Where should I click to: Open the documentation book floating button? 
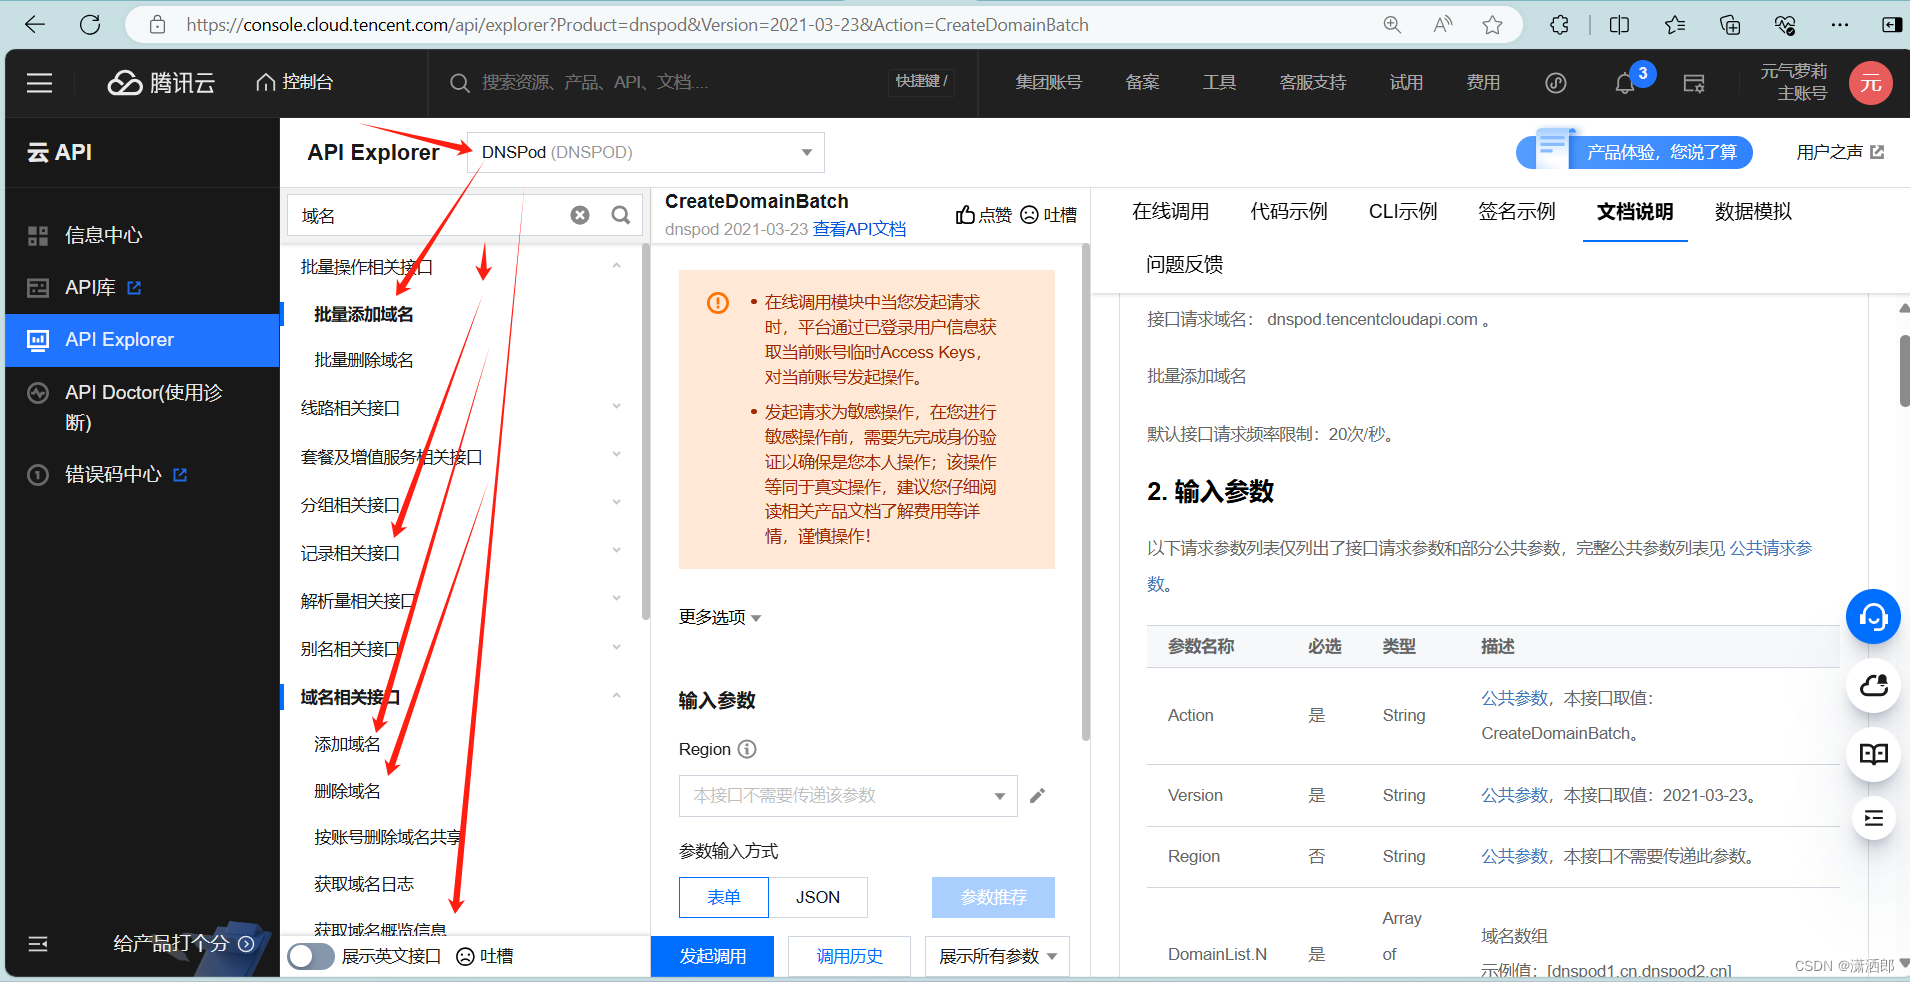pos(1873,754)
